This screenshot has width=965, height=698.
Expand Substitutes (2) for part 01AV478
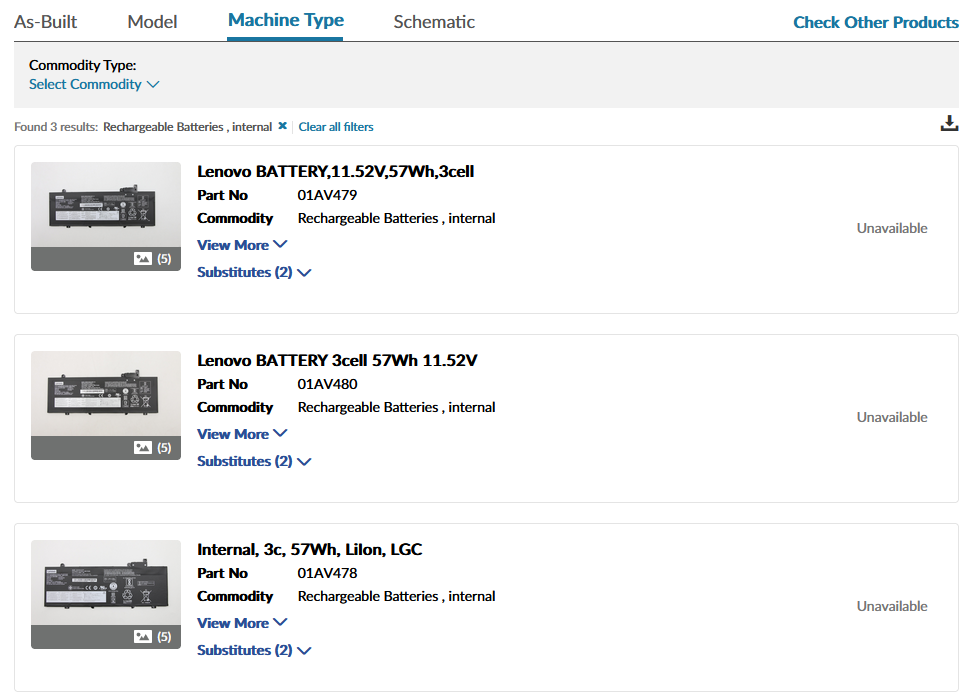[254, 650]
